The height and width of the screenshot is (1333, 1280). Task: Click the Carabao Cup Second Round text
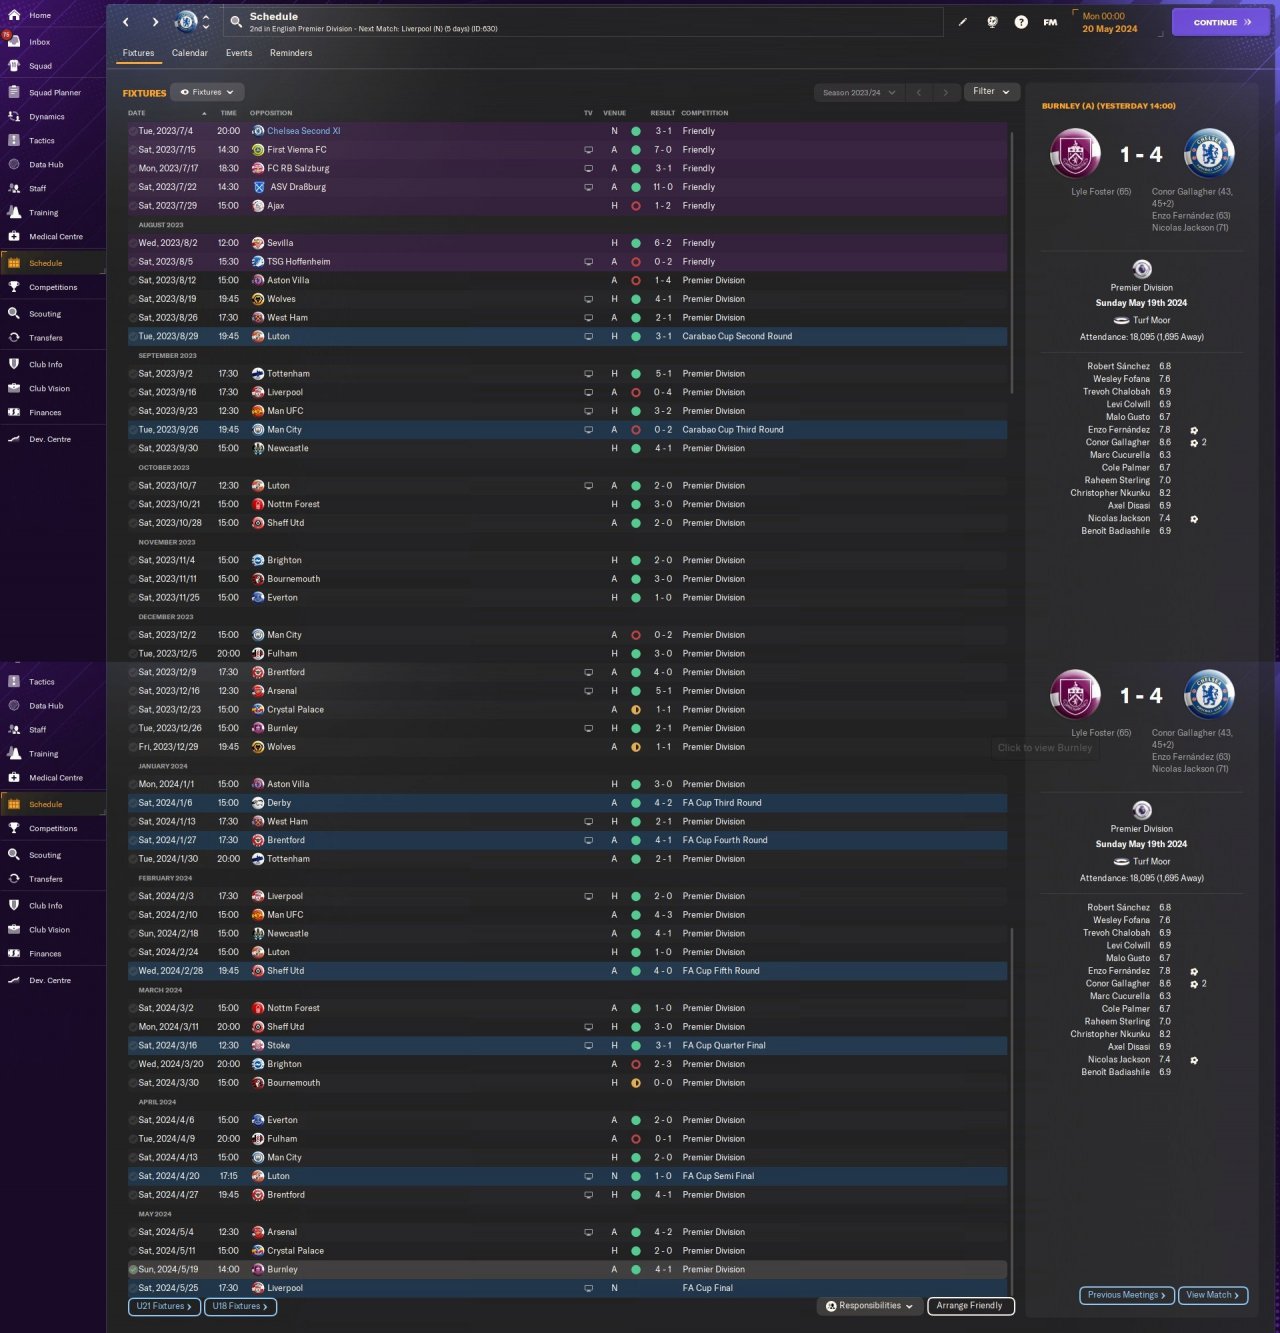tap(737, 336)
